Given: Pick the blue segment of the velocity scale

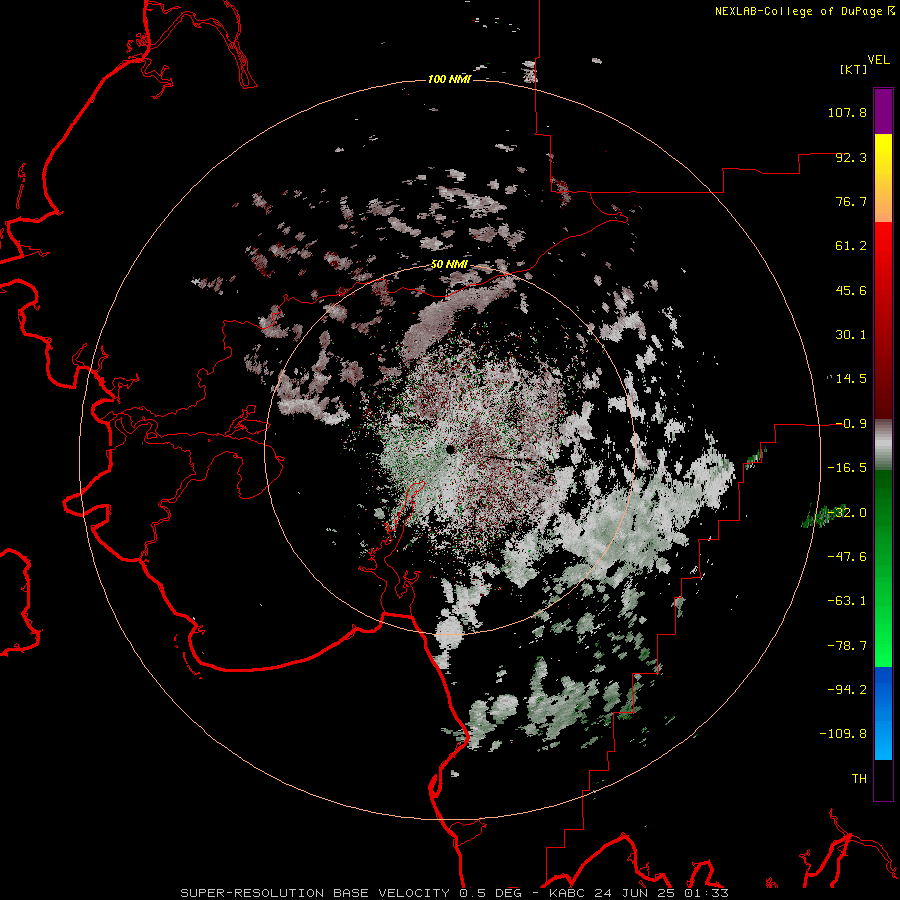Looking at the screenshot, I should [x=883, y=713].
